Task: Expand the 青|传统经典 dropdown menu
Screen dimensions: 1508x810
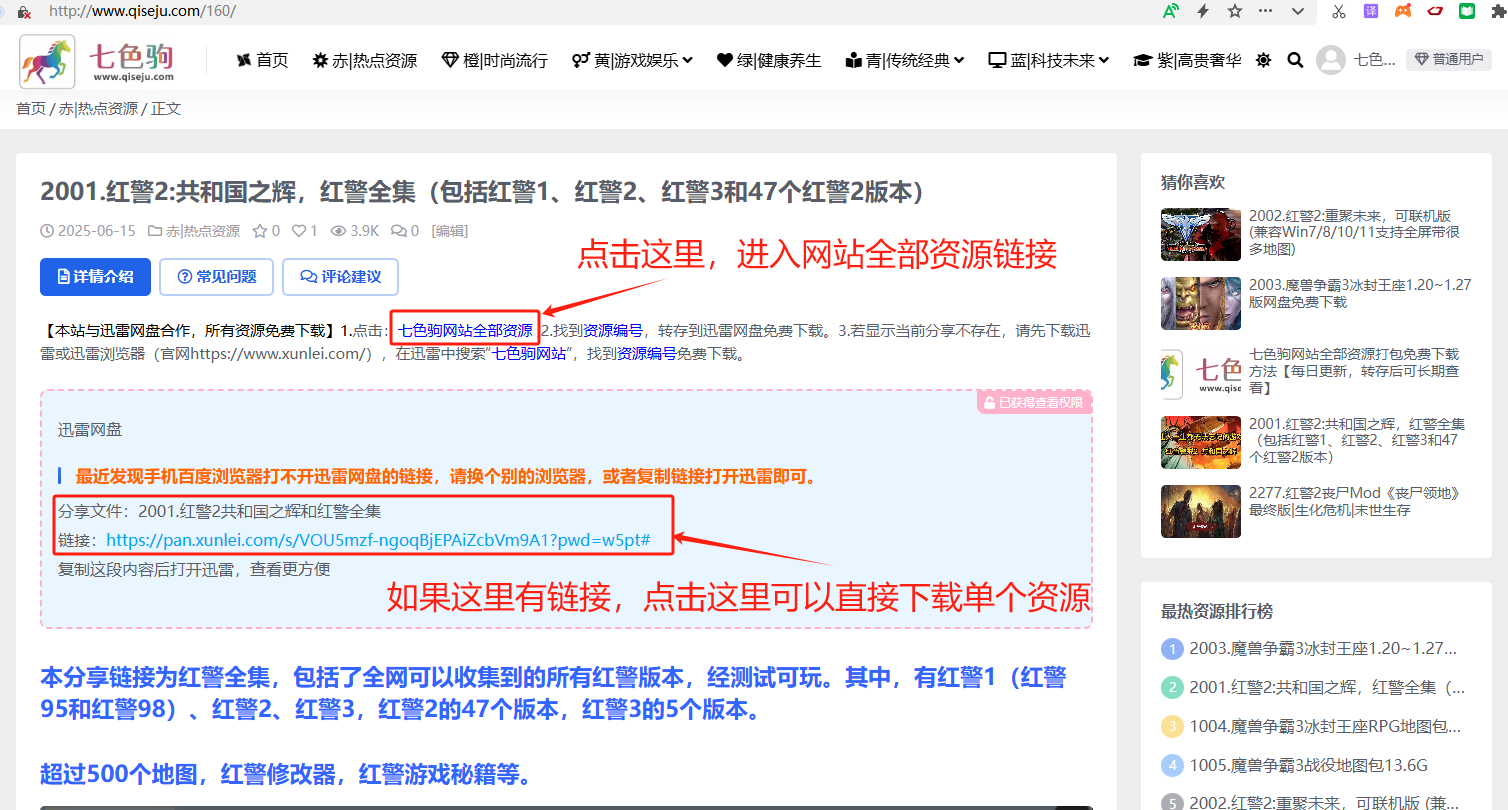Action: 905,60
